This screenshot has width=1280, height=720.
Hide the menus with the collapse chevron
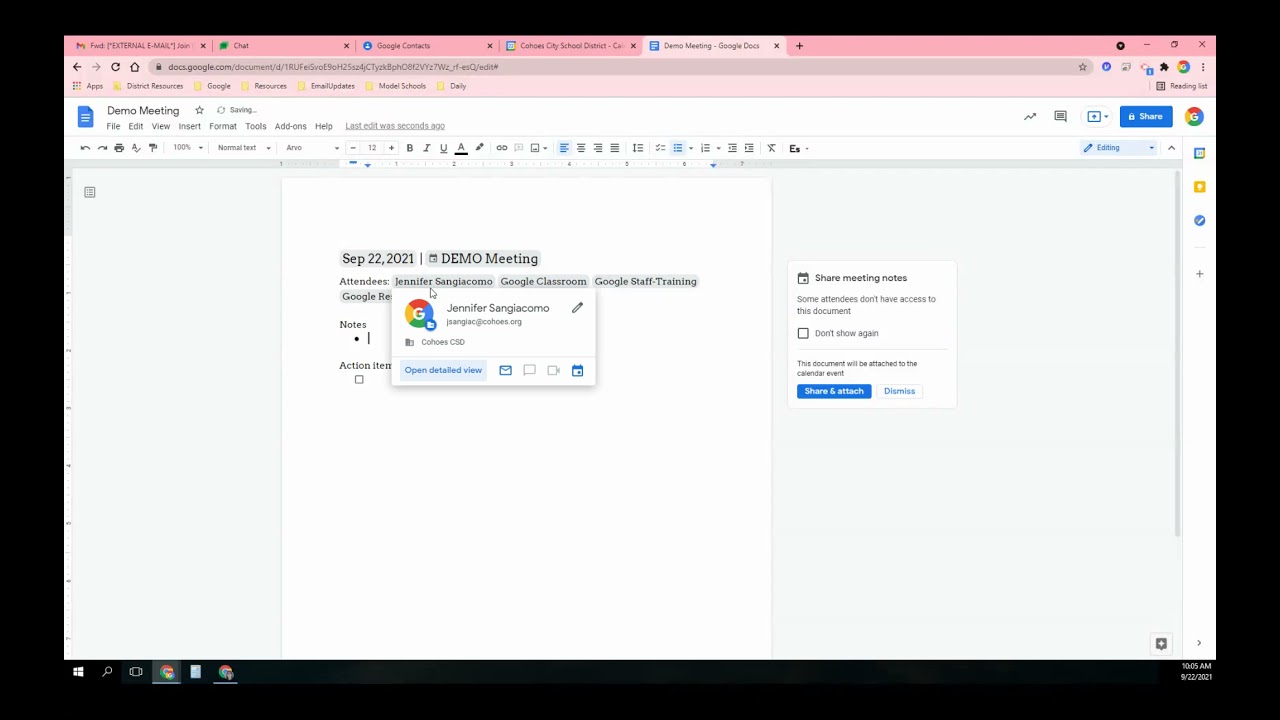[x=1171, y=148]
